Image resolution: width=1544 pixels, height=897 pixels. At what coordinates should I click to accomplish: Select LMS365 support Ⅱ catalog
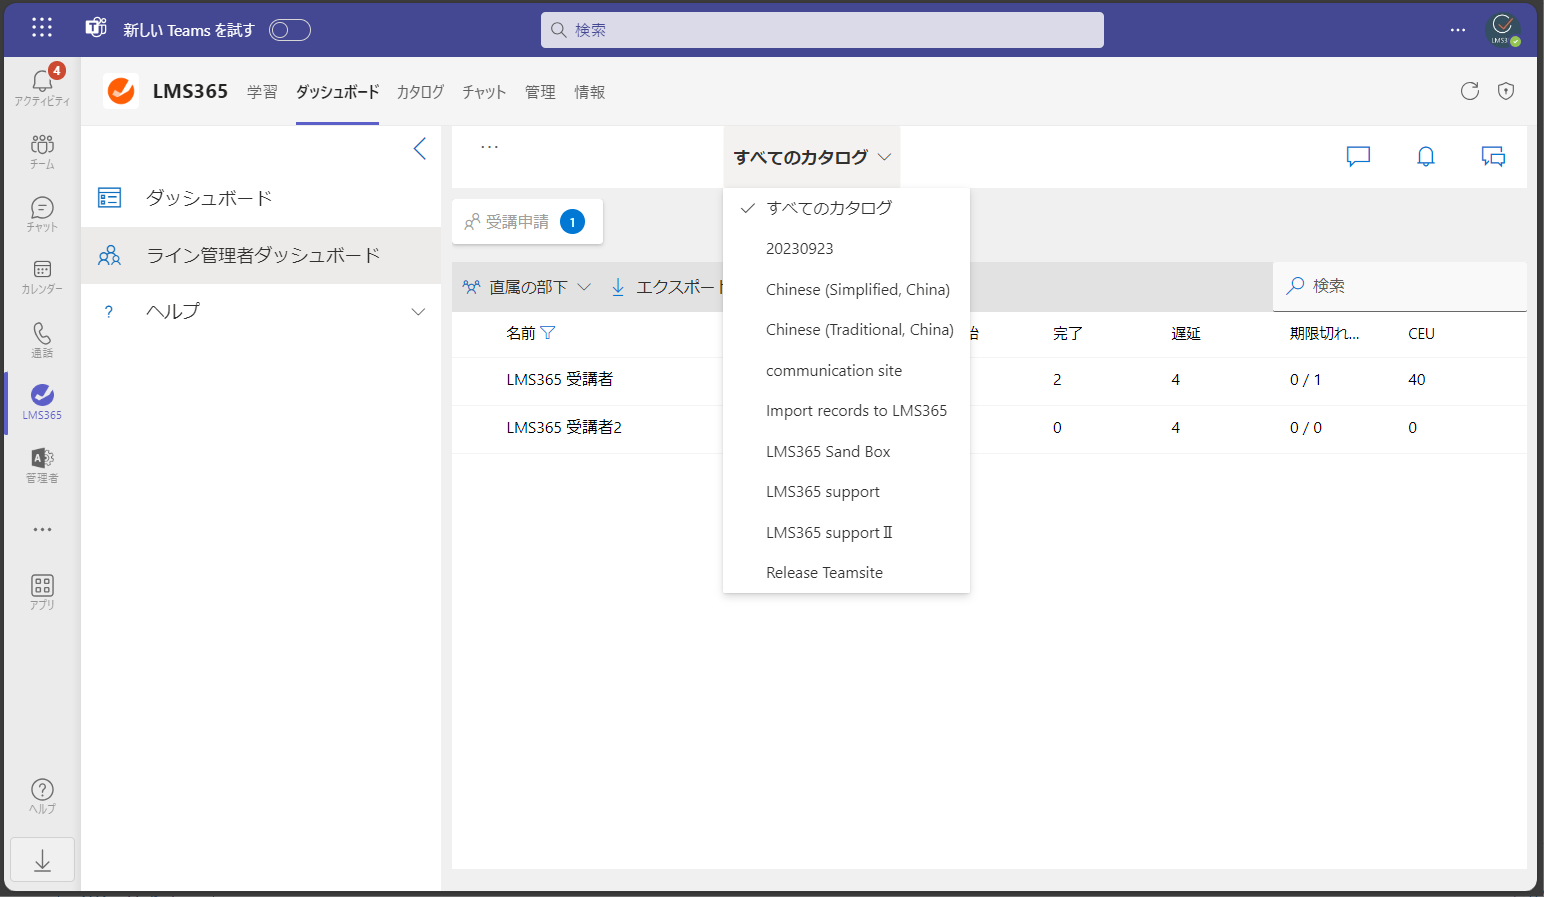click(x=846, y=532)
